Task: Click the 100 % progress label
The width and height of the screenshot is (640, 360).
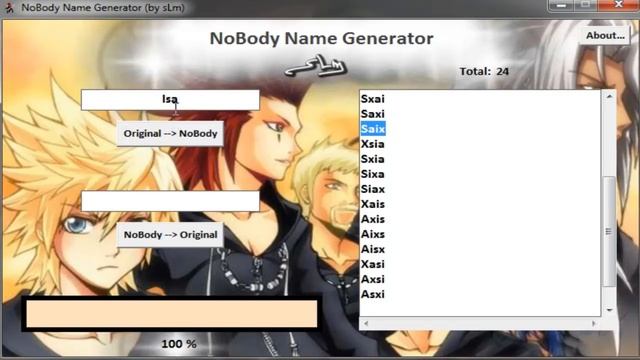Action: pos(179,344)
